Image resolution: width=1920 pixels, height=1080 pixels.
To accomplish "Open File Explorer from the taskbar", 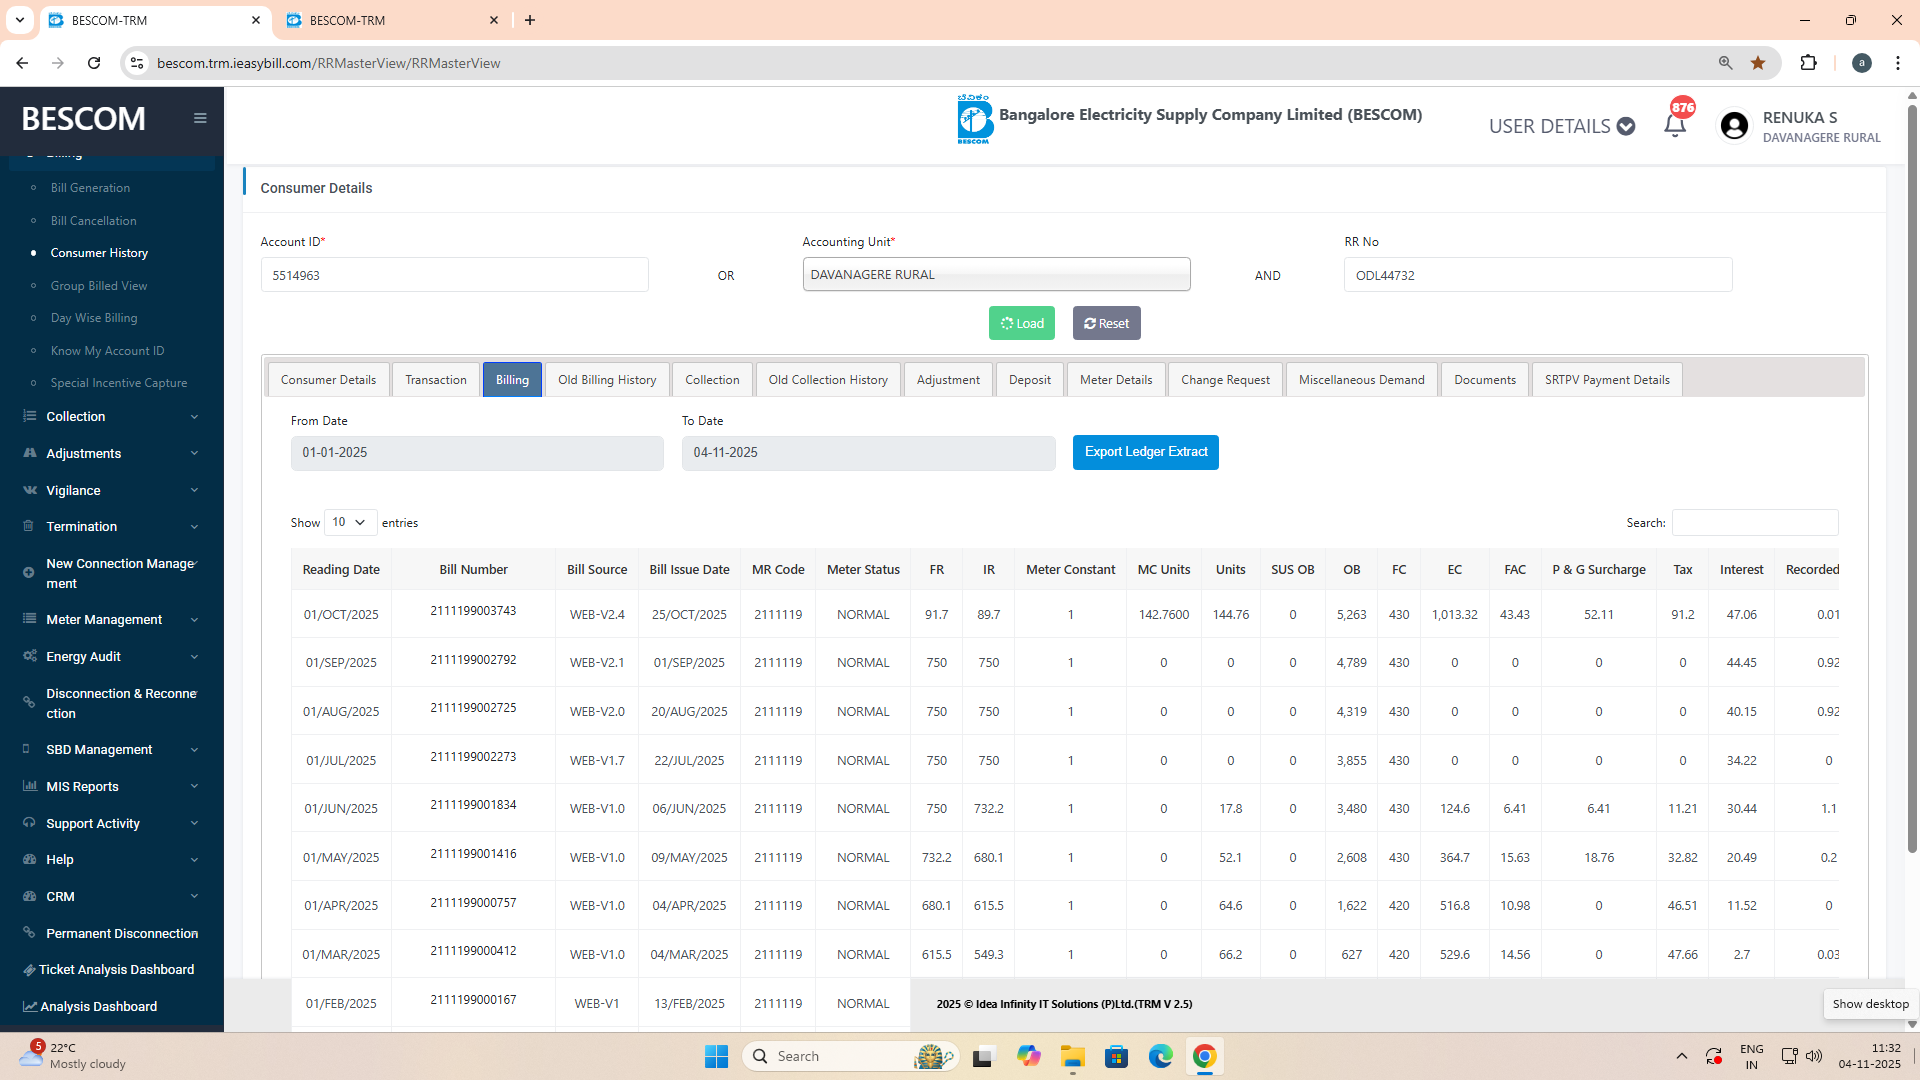I will [1073, 1057].
